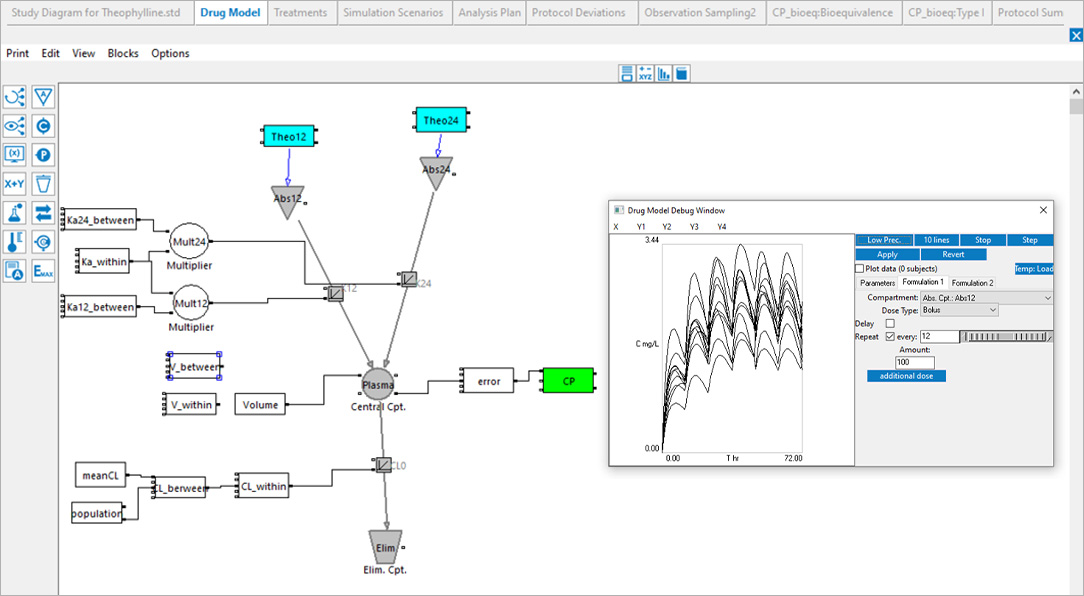Click the Low Prec. button

pyautogui.click(x=884, y=240)
